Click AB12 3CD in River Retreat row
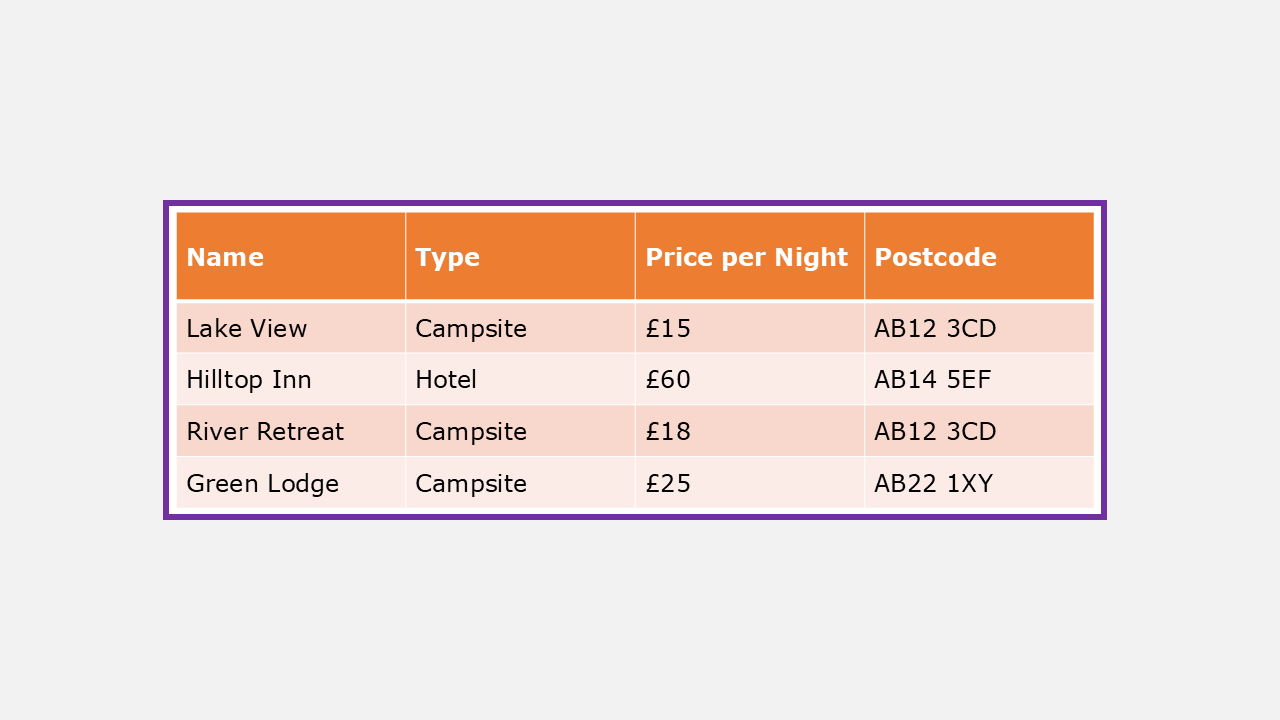 click(978, 432)
